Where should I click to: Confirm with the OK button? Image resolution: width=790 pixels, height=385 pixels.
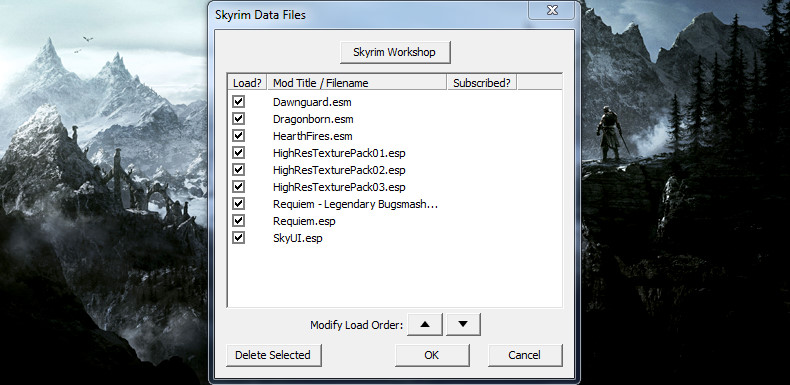432,355
